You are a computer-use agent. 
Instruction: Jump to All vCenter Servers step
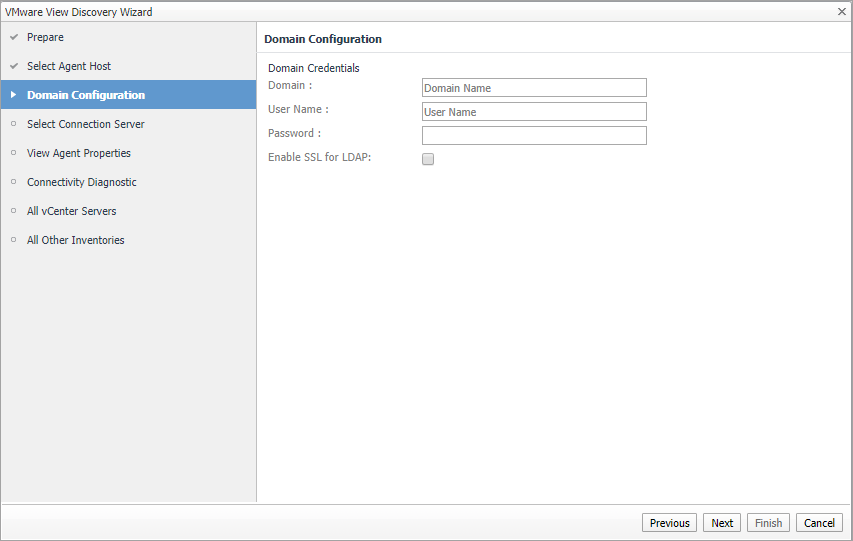click(71, 211)
